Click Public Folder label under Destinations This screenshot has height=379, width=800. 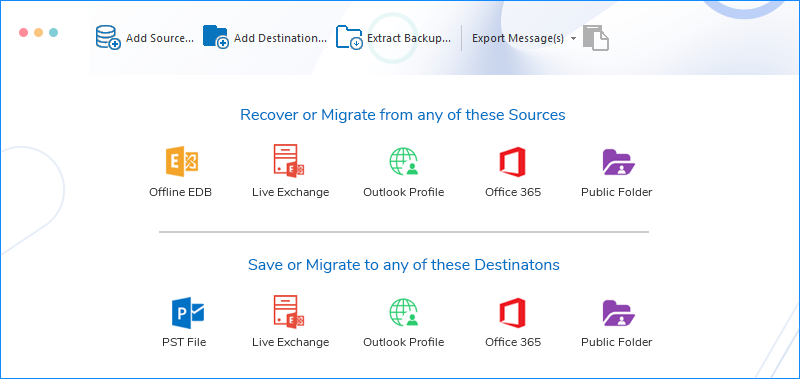click(x=616, y=342)
